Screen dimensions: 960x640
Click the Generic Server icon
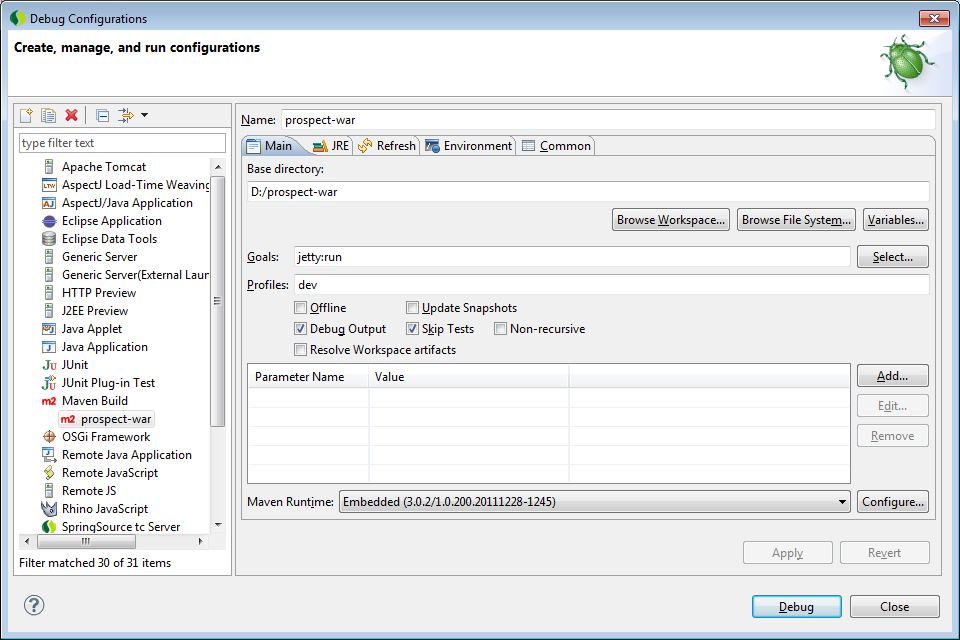click(x=49, y=257)
